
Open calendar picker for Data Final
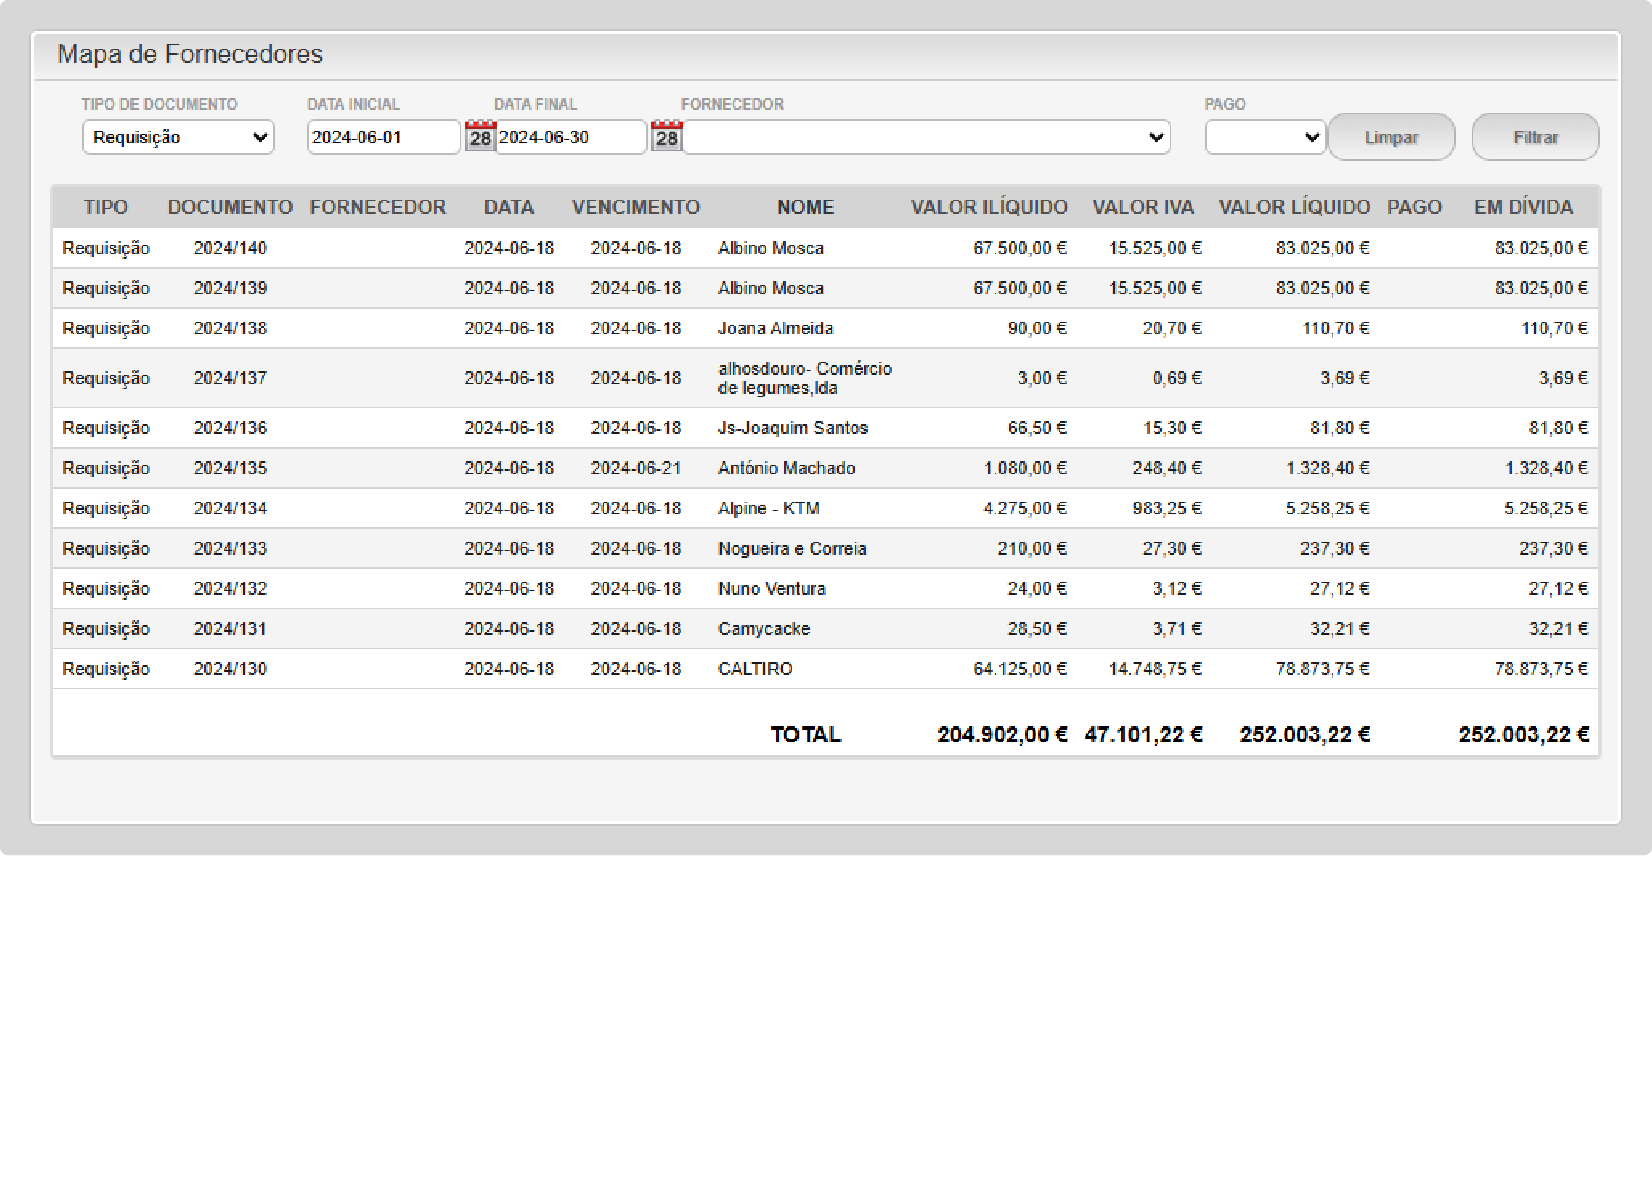[666, 137]
